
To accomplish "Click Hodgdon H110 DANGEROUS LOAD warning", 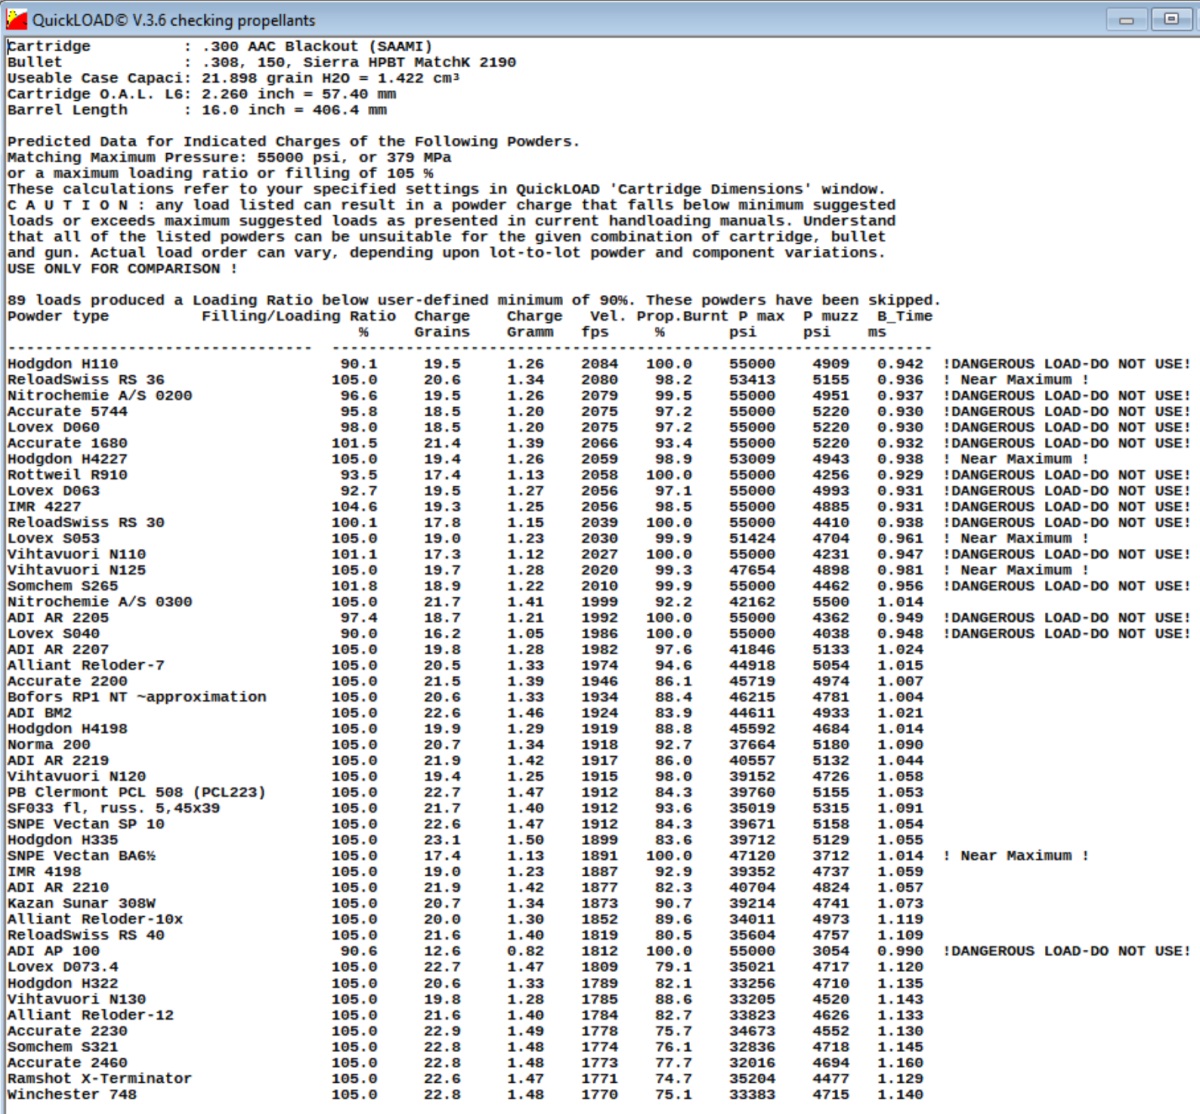I will point(1067,364).
